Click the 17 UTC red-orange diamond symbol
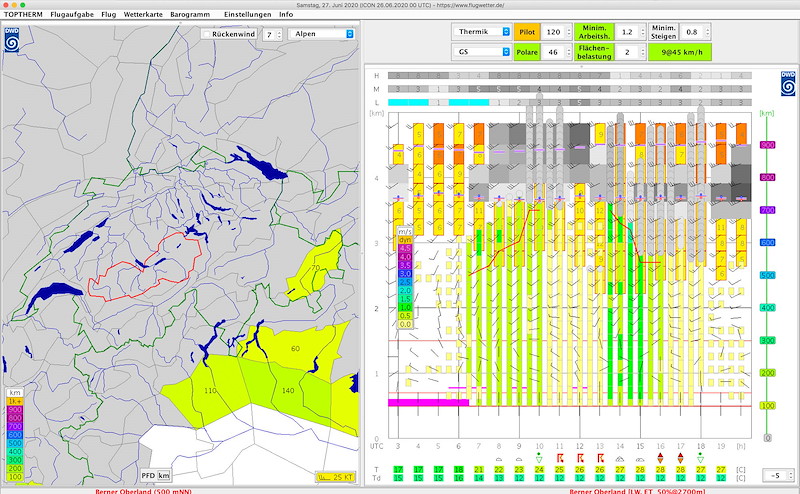 [681, 458]
